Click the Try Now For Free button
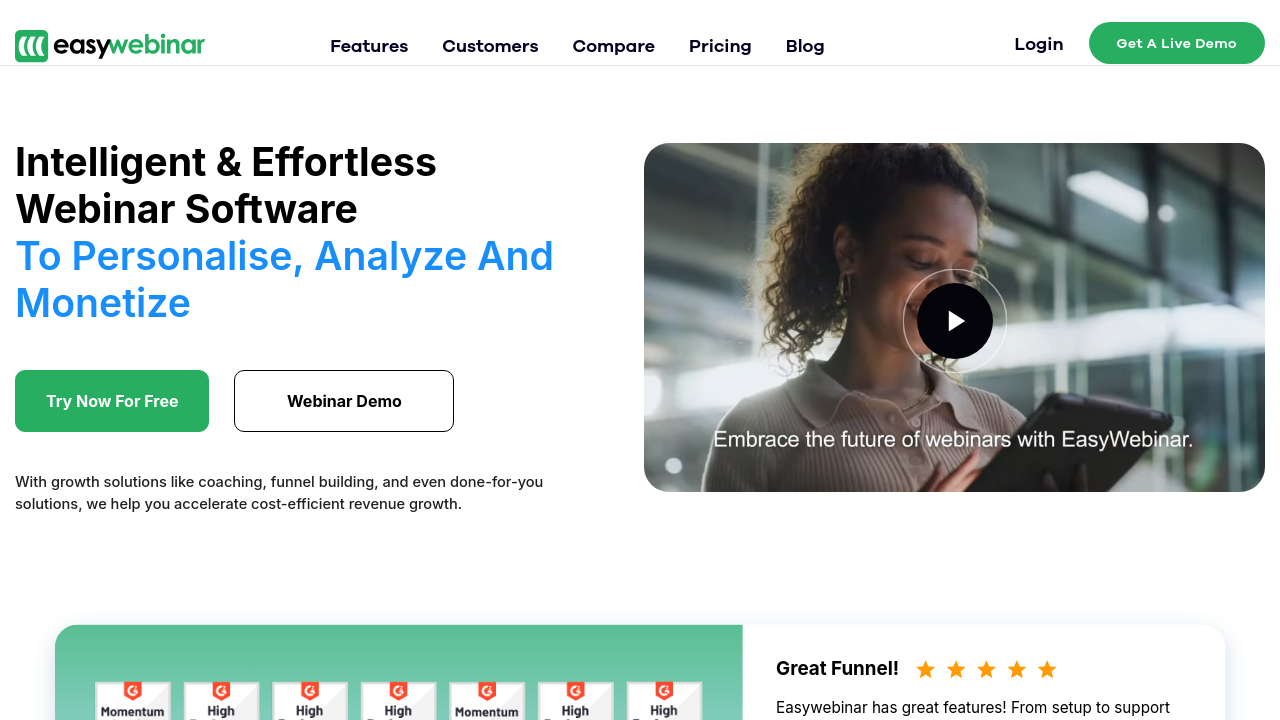 click(112, 401)
